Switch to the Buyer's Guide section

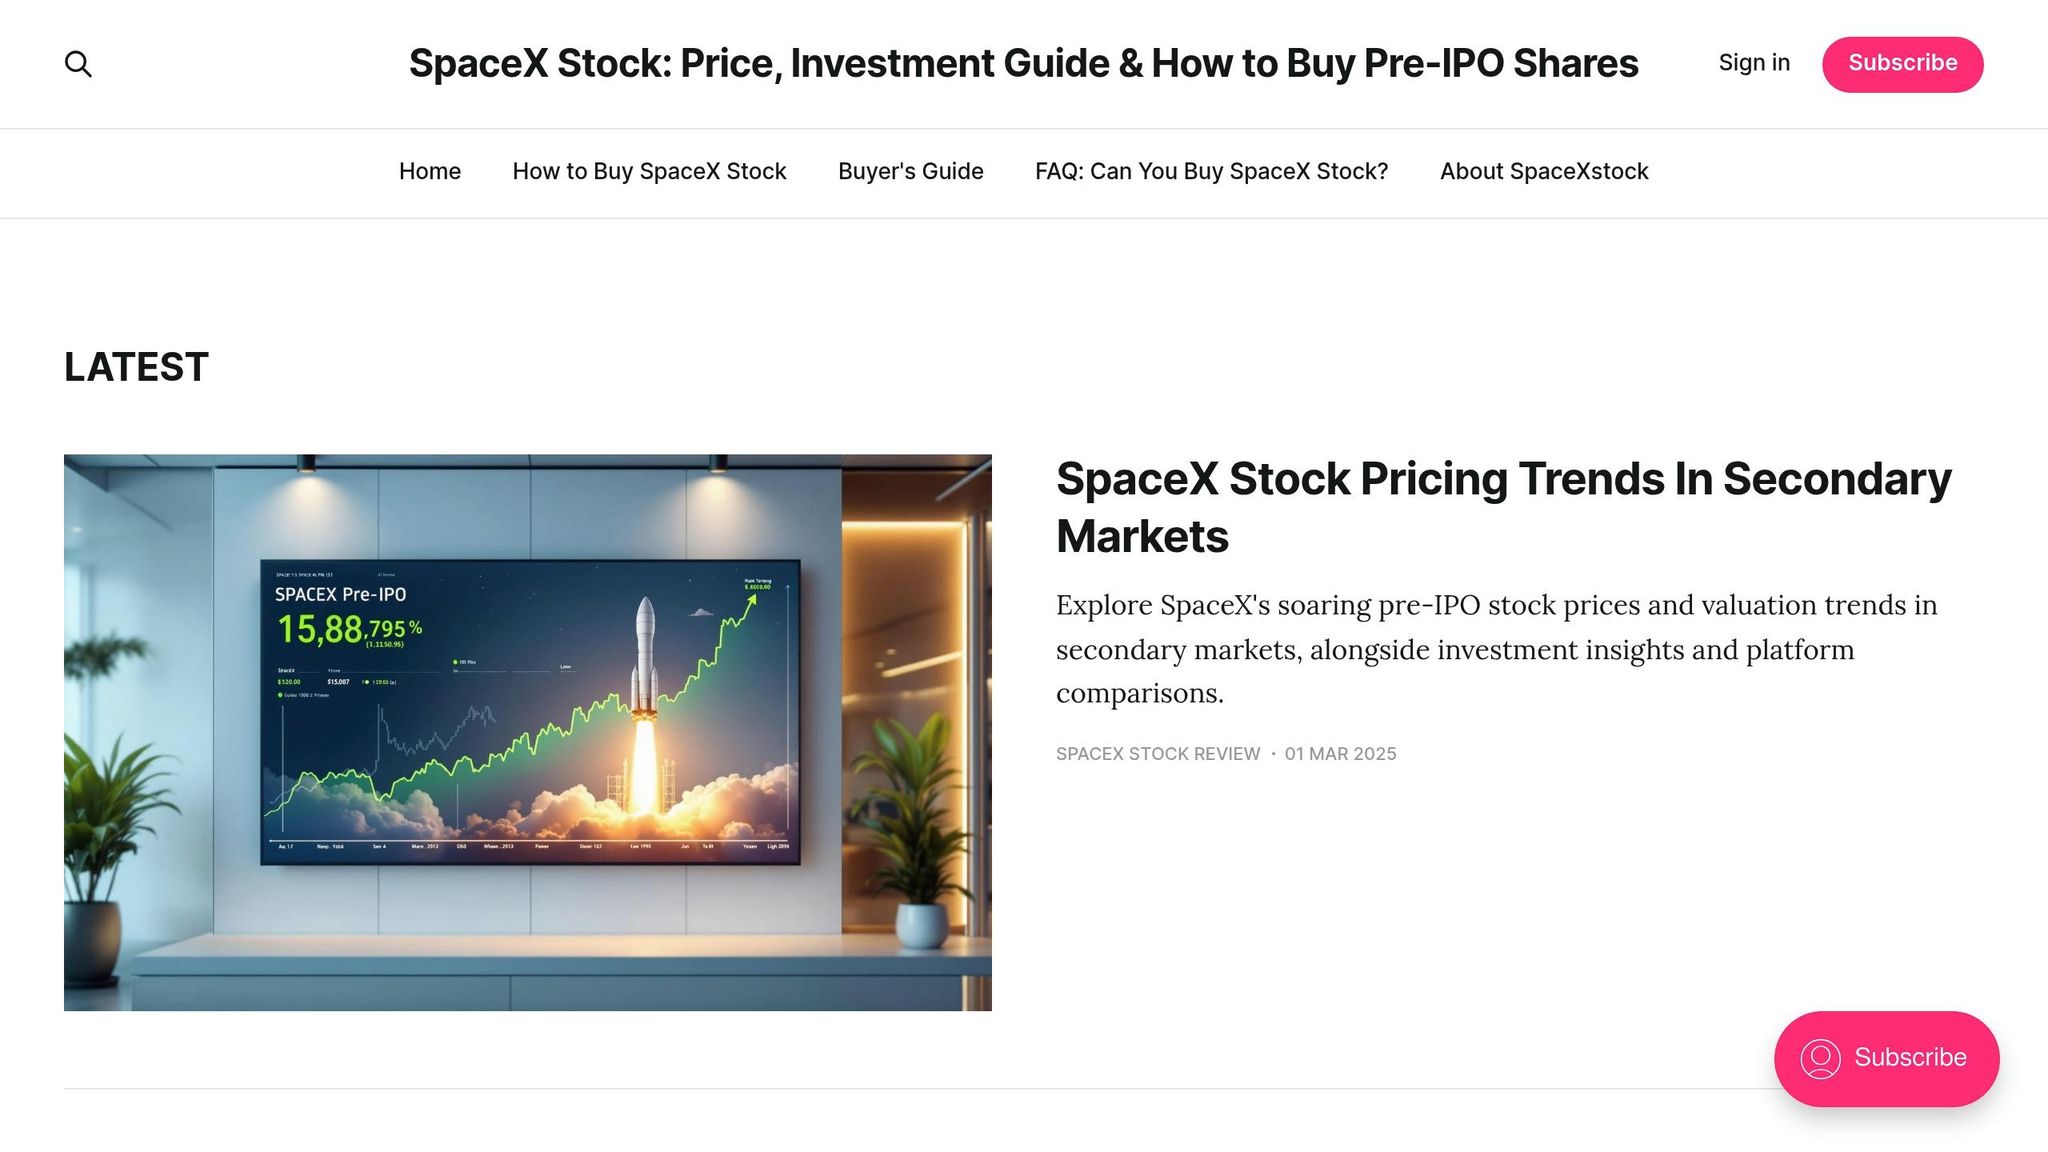(909, 171)
